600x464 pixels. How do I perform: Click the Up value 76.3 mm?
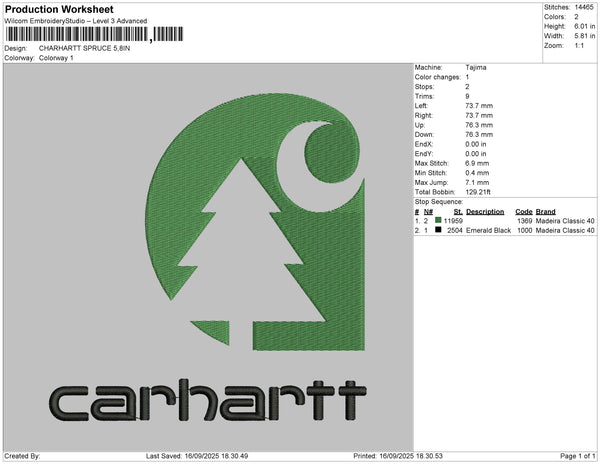[479, 125]
